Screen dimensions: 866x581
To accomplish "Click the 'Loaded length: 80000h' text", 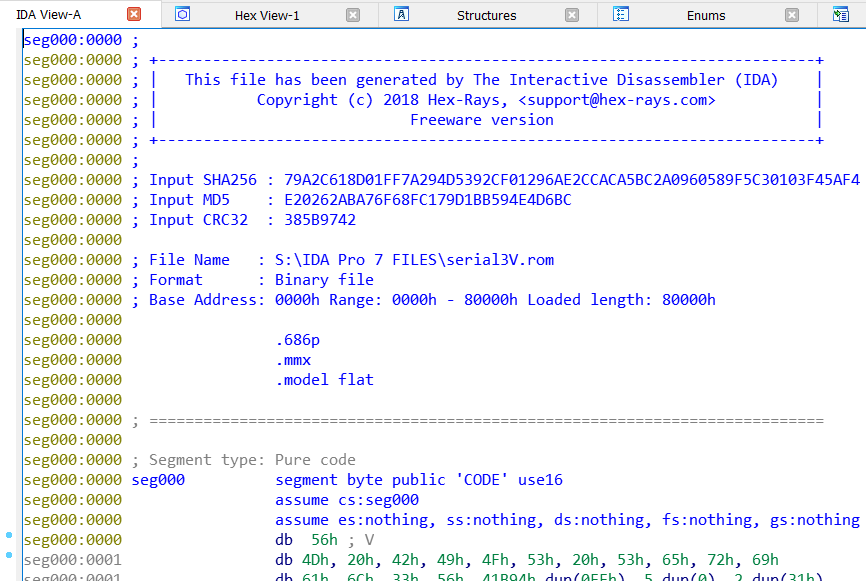I will coord(621,300).
